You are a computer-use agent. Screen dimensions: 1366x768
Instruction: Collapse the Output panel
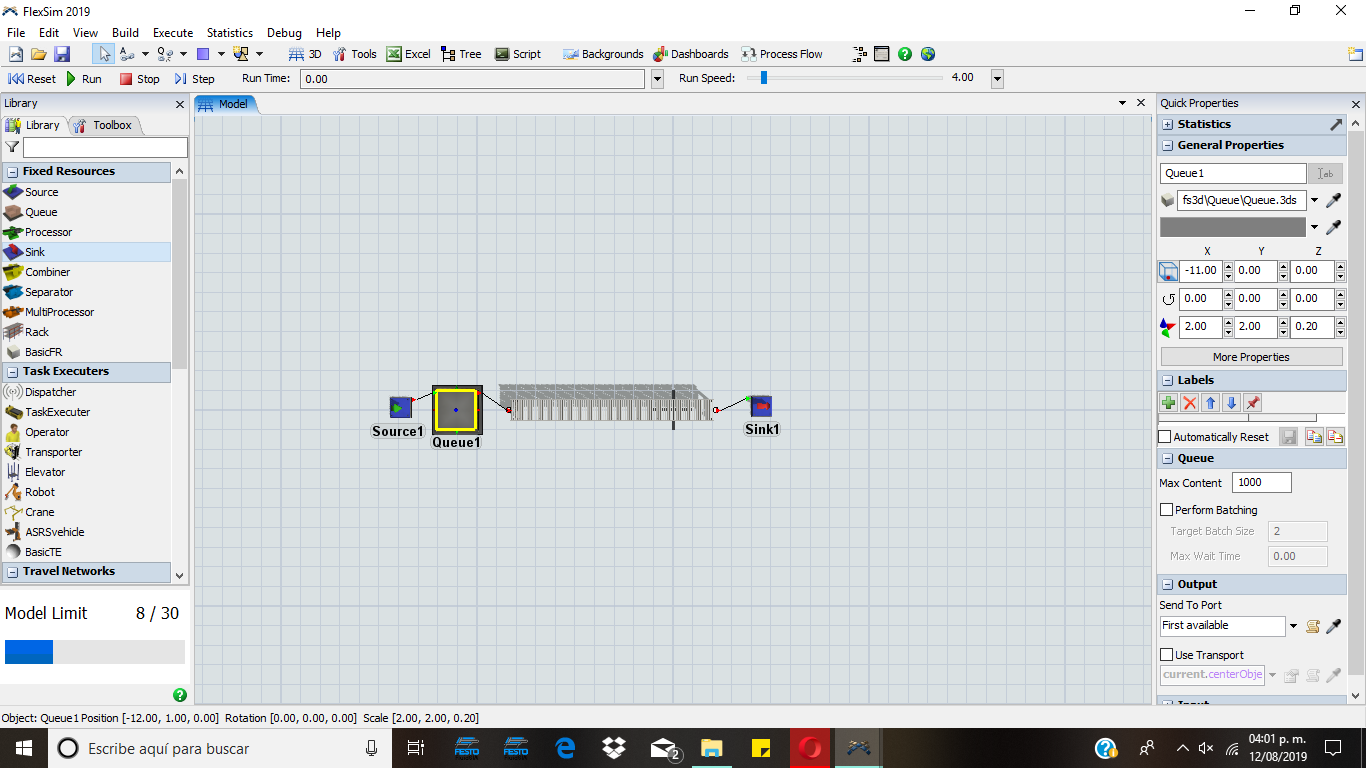click(x=1168, y=584)
